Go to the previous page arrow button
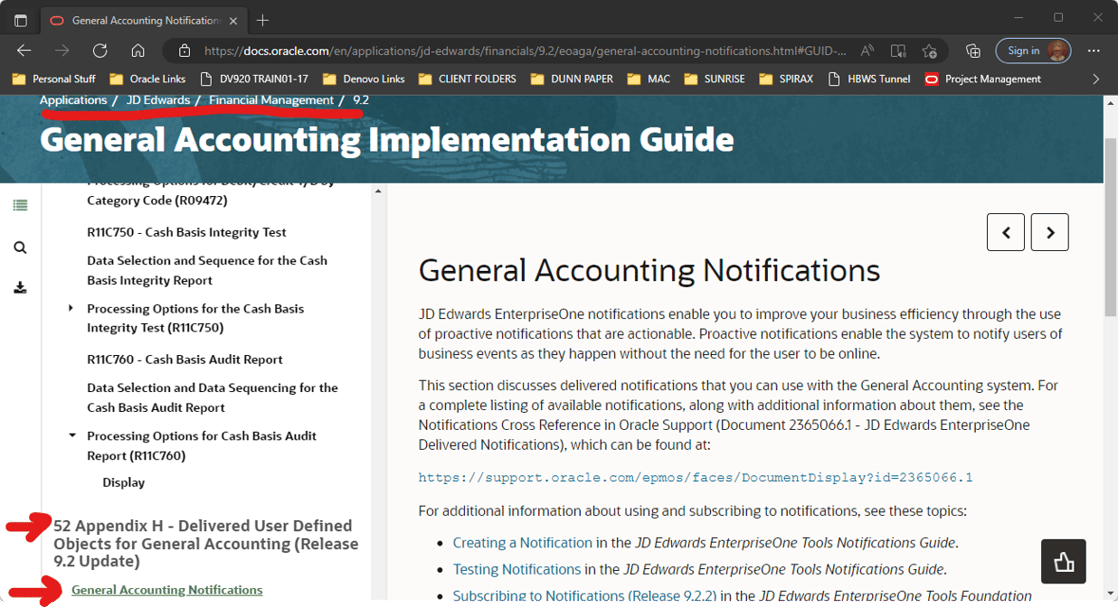 1005,232
